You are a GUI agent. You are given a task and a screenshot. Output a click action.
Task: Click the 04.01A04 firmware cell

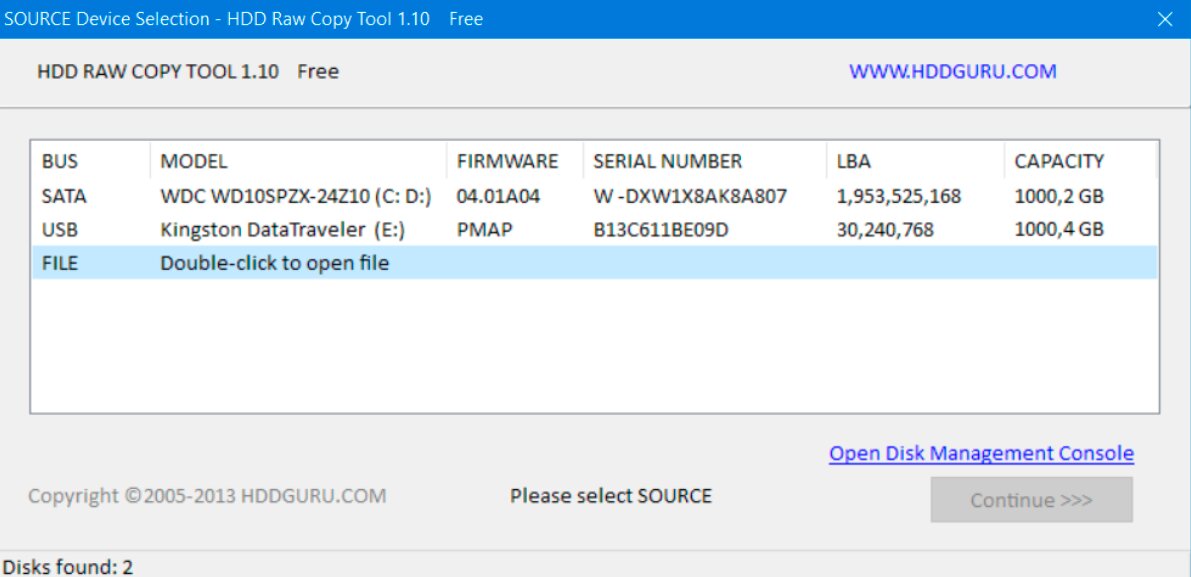(498, 197)
